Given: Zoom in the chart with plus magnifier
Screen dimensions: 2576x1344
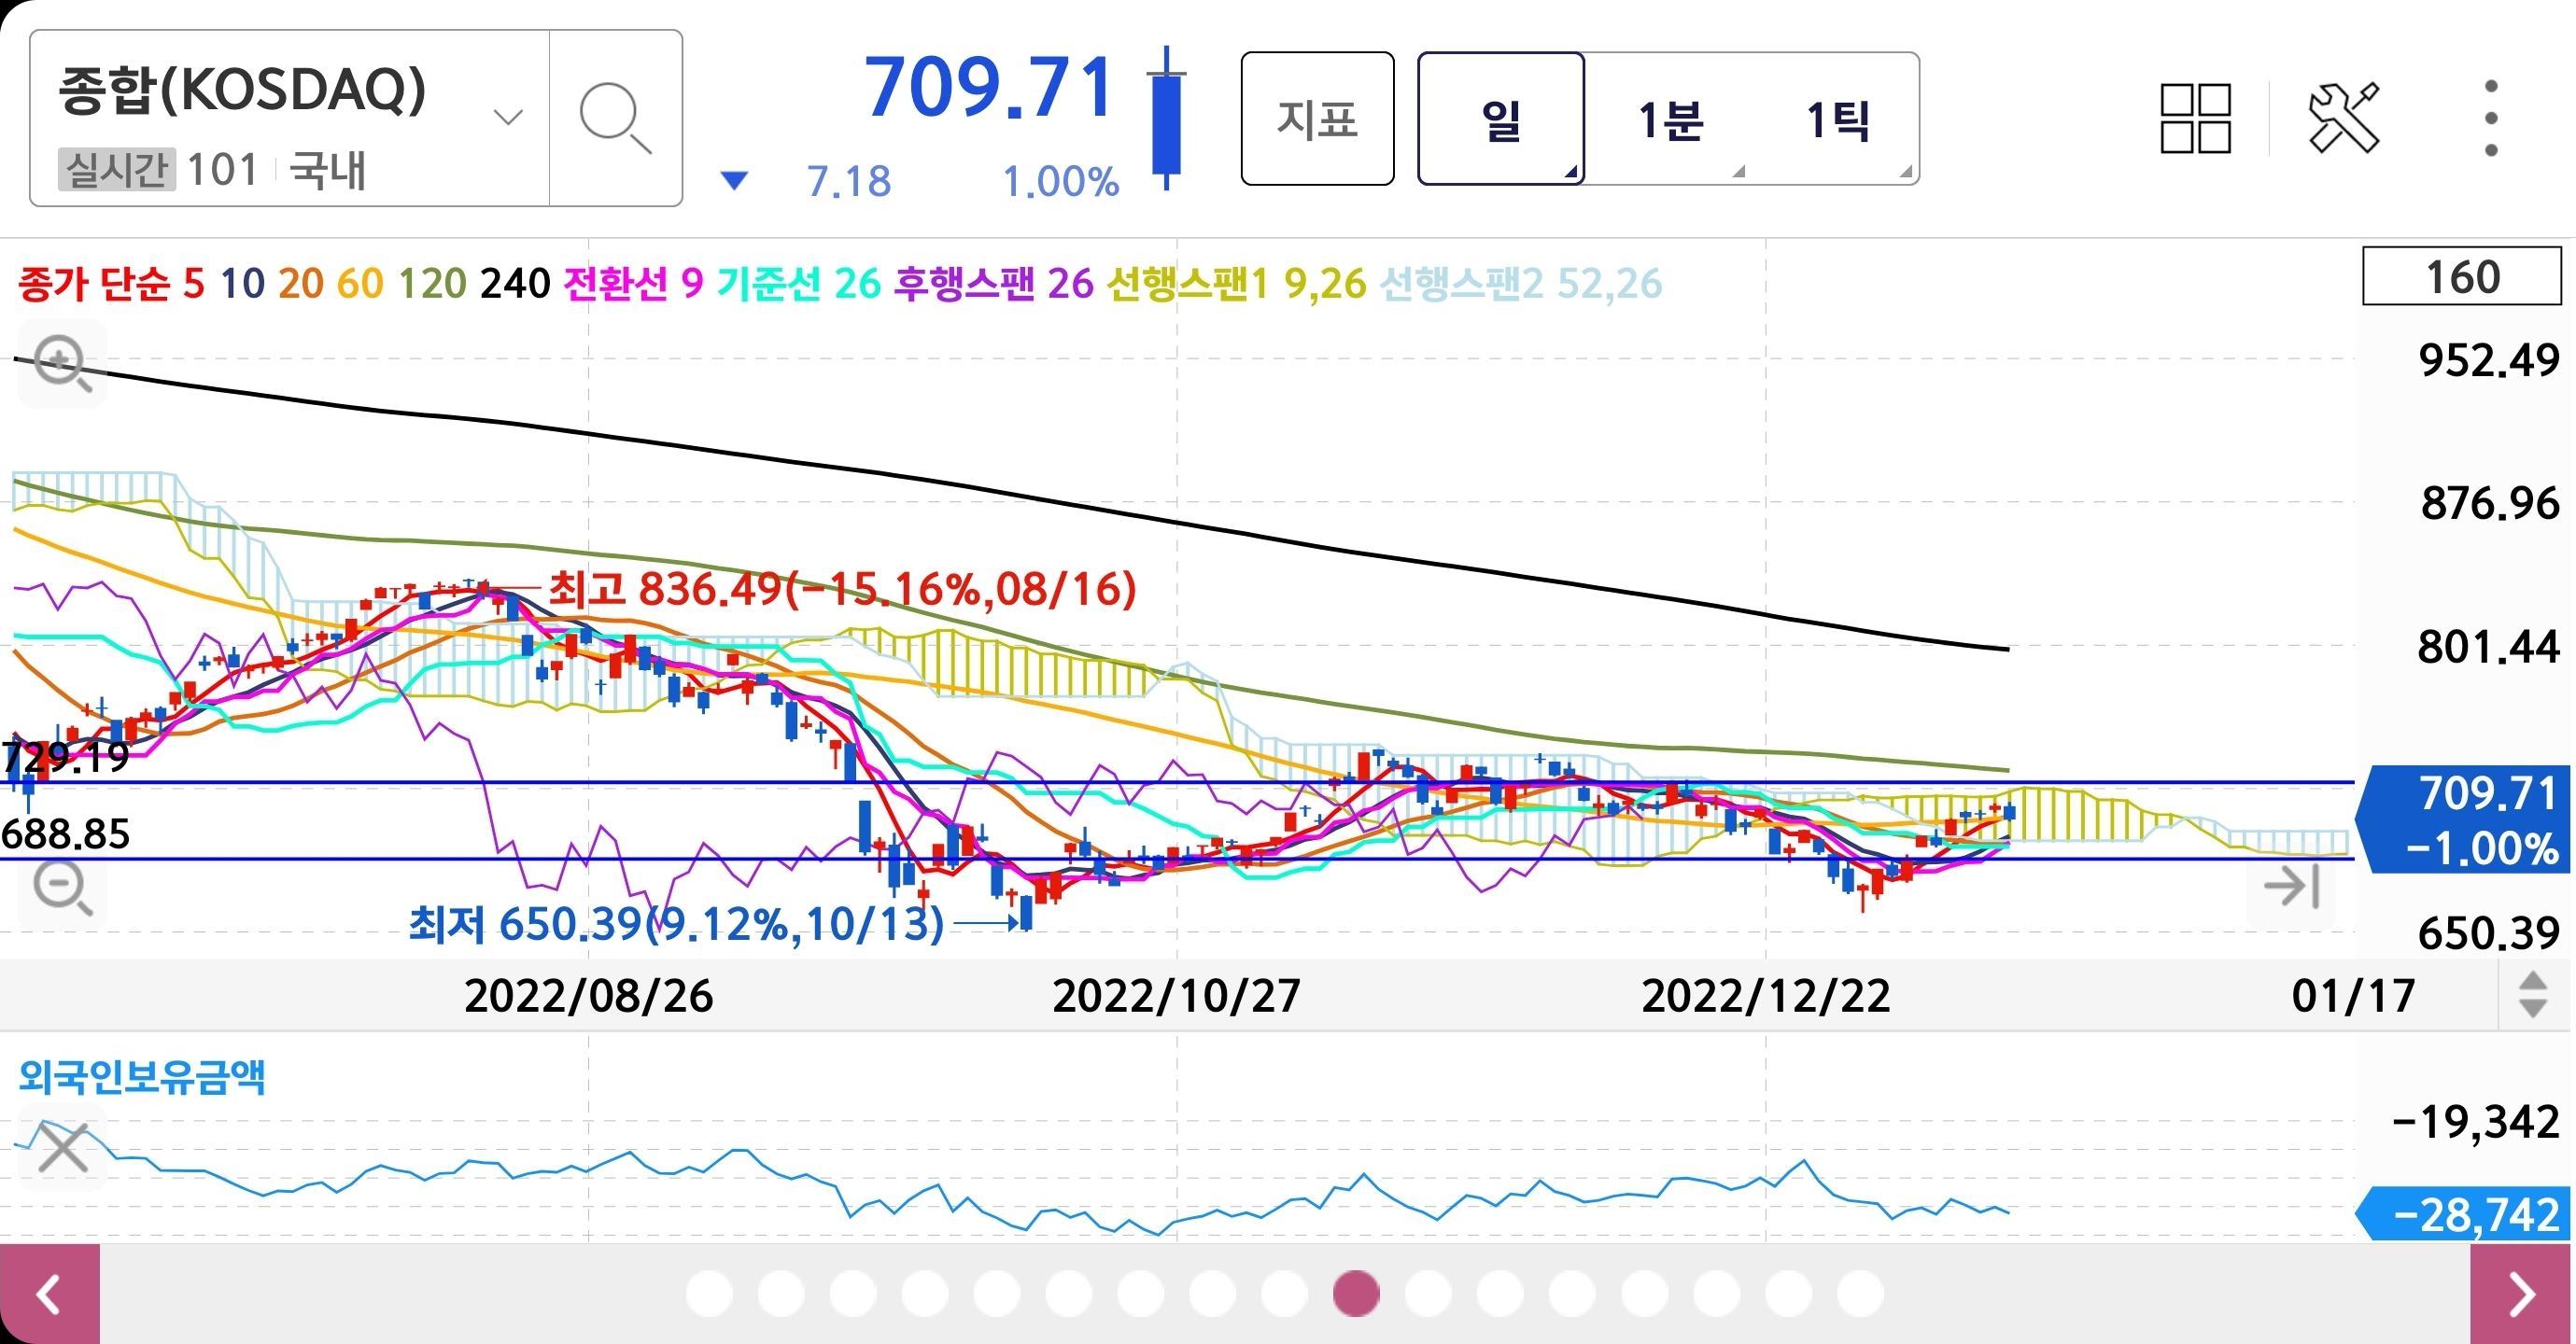Looking at the screenshot, I should pos(62,363).
